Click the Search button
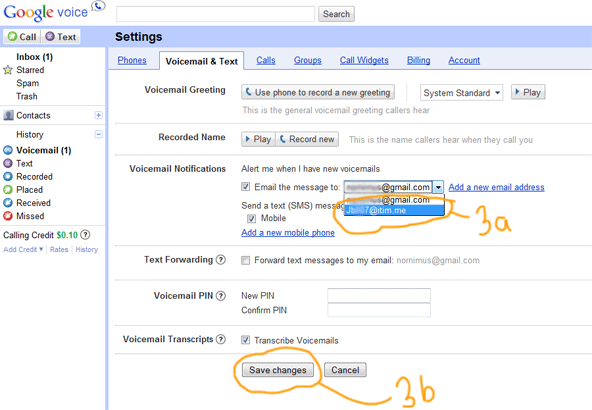Screen dimensions: 592x410 click(336, 14)
